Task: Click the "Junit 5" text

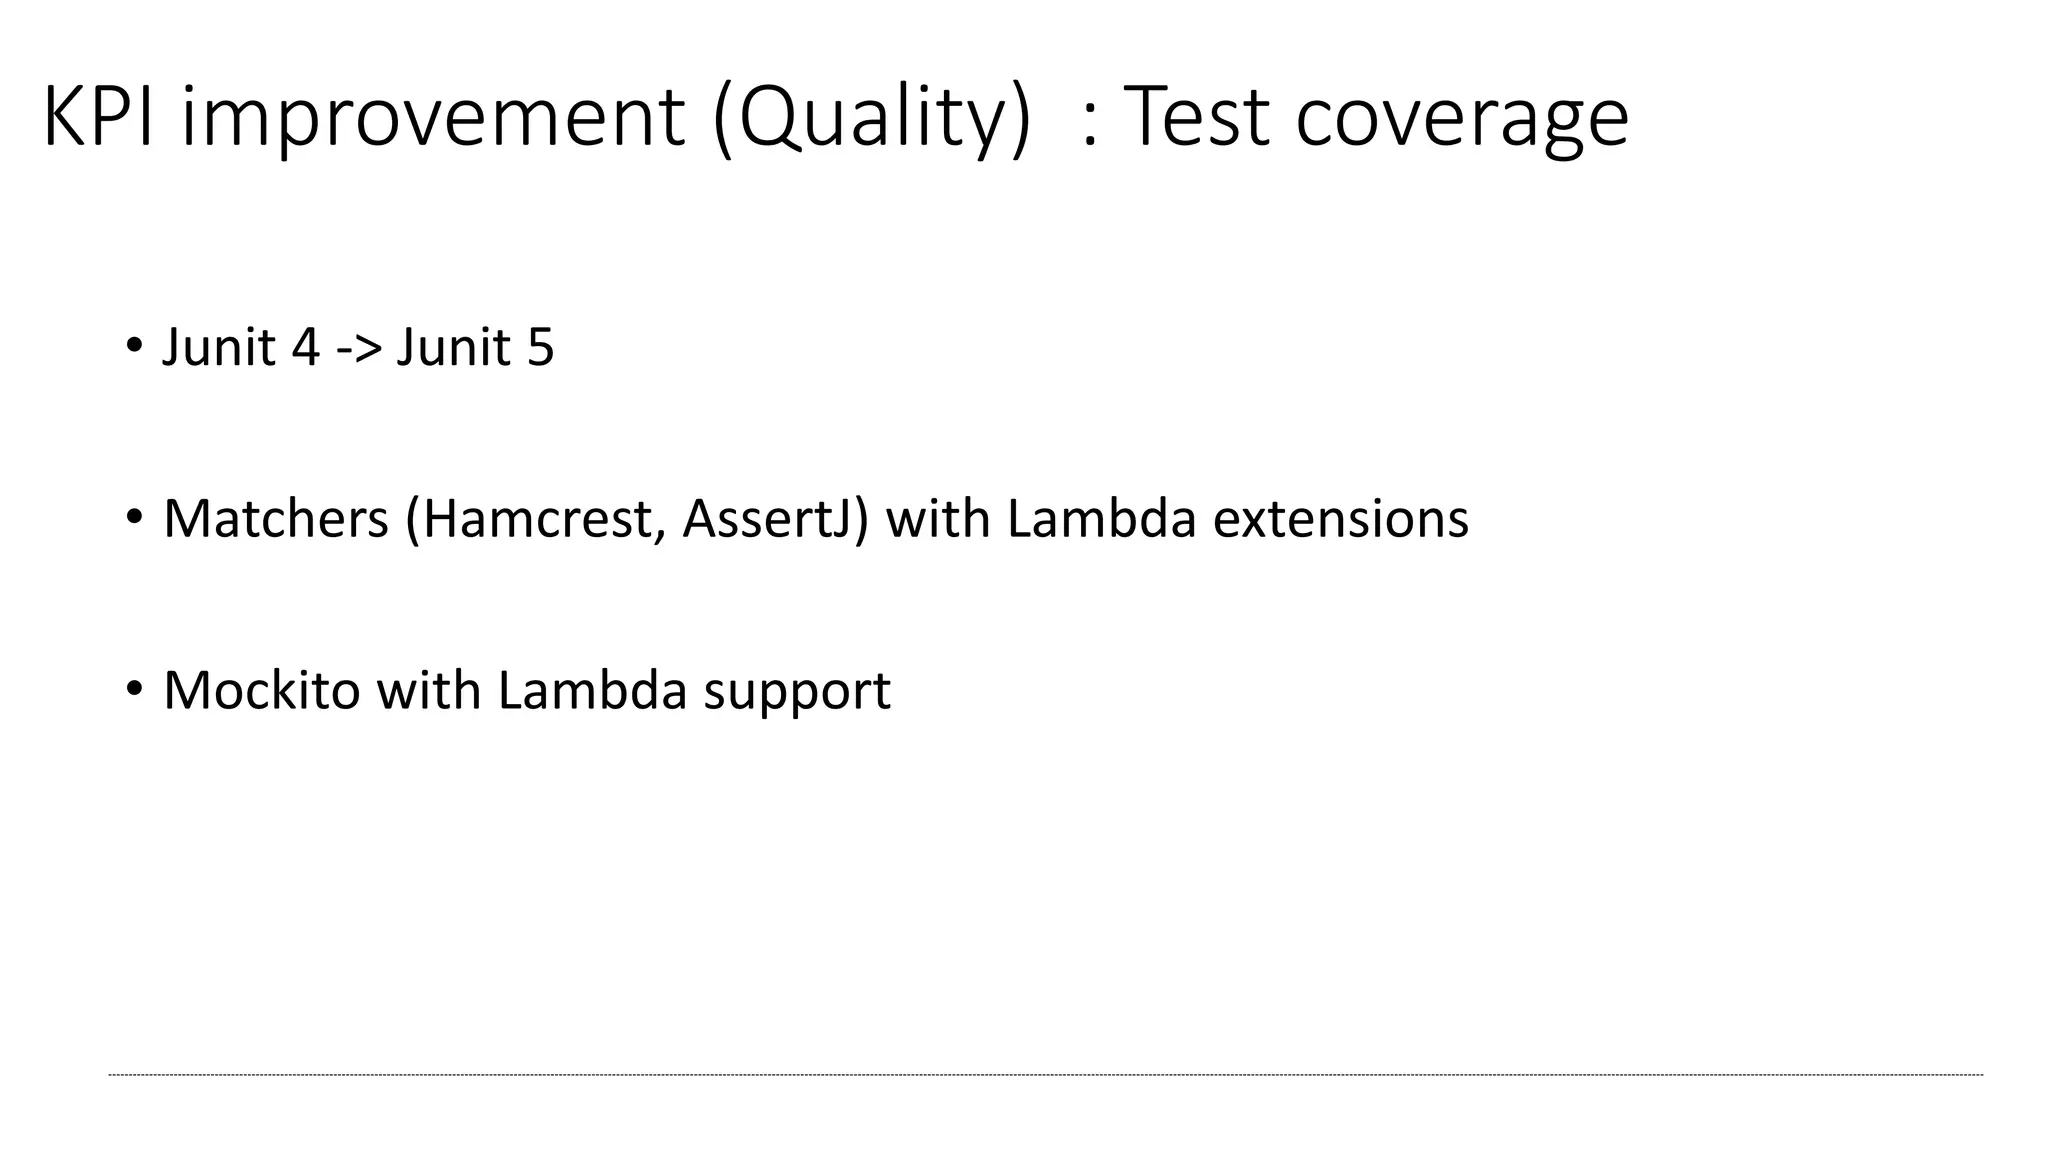Action: pyautogui.click(x=475, y=348)
